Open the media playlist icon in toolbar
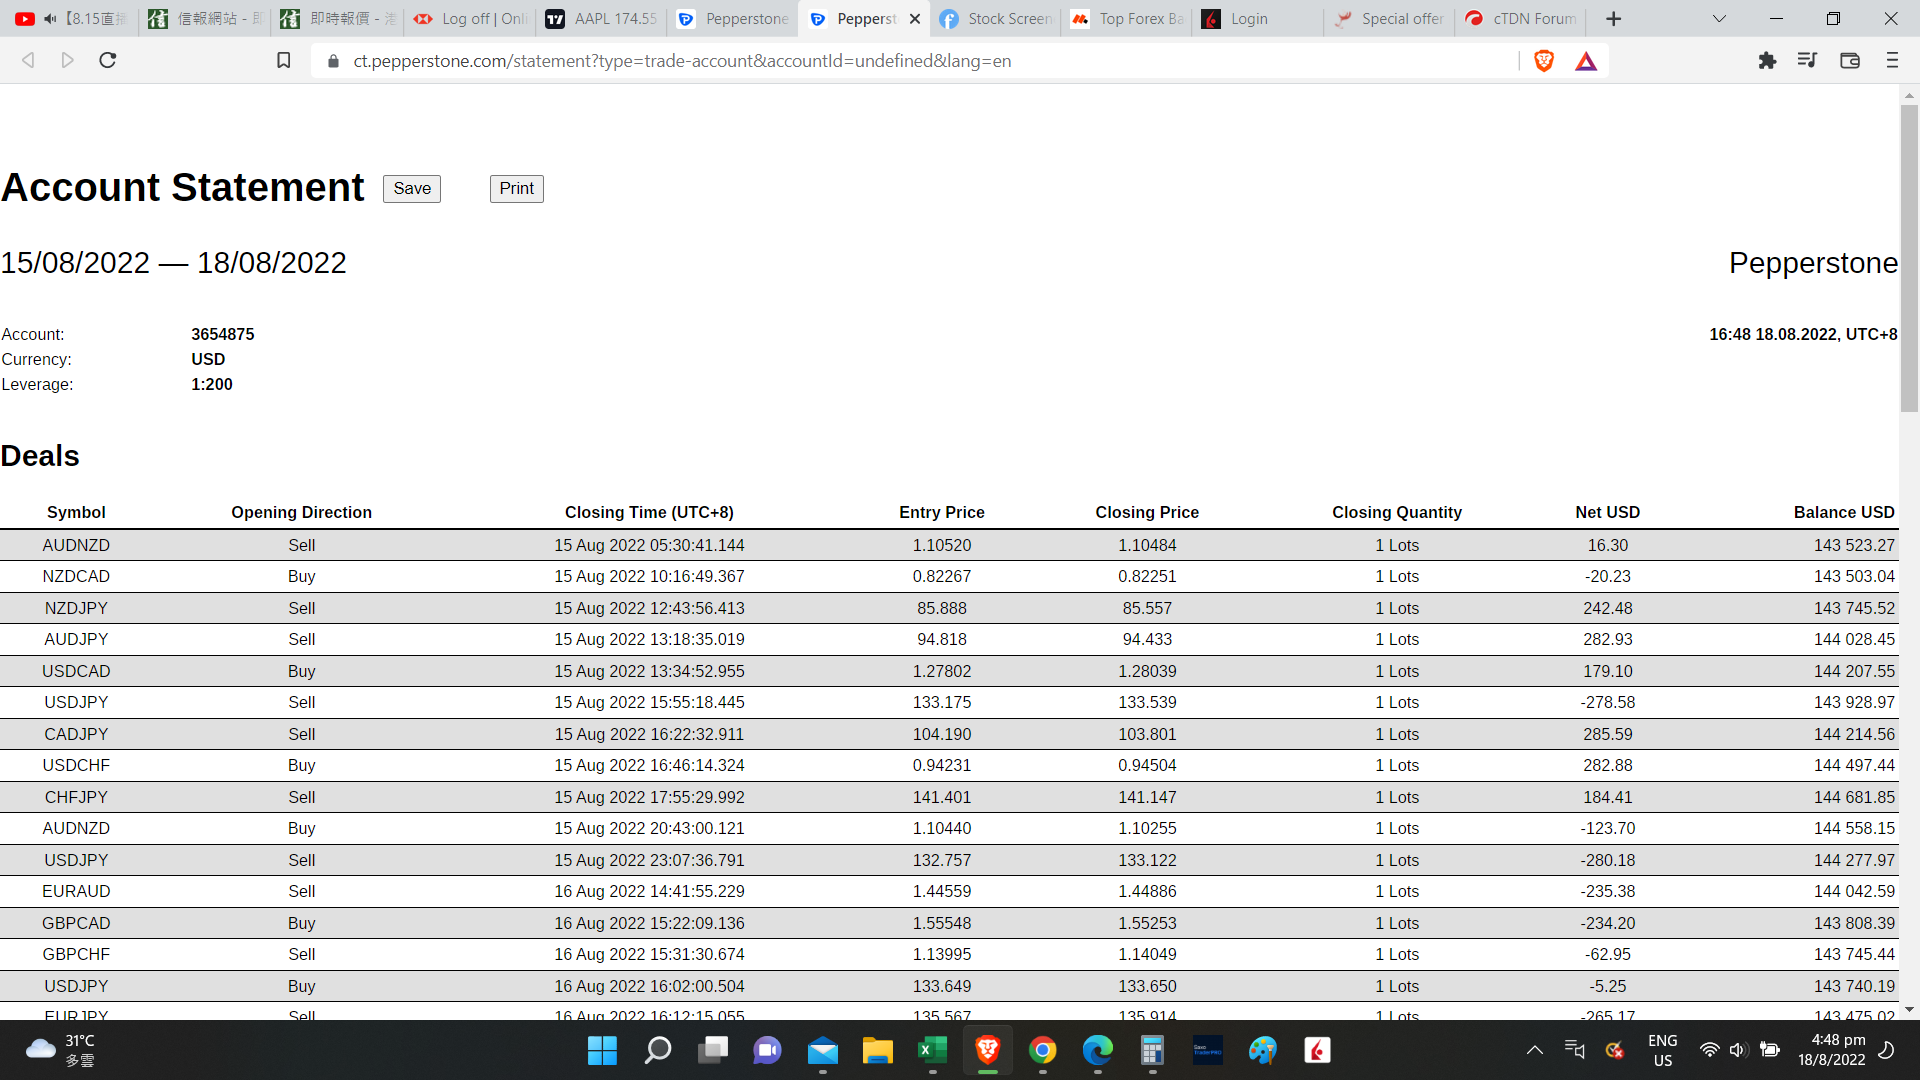 (x=1807, y=61)
